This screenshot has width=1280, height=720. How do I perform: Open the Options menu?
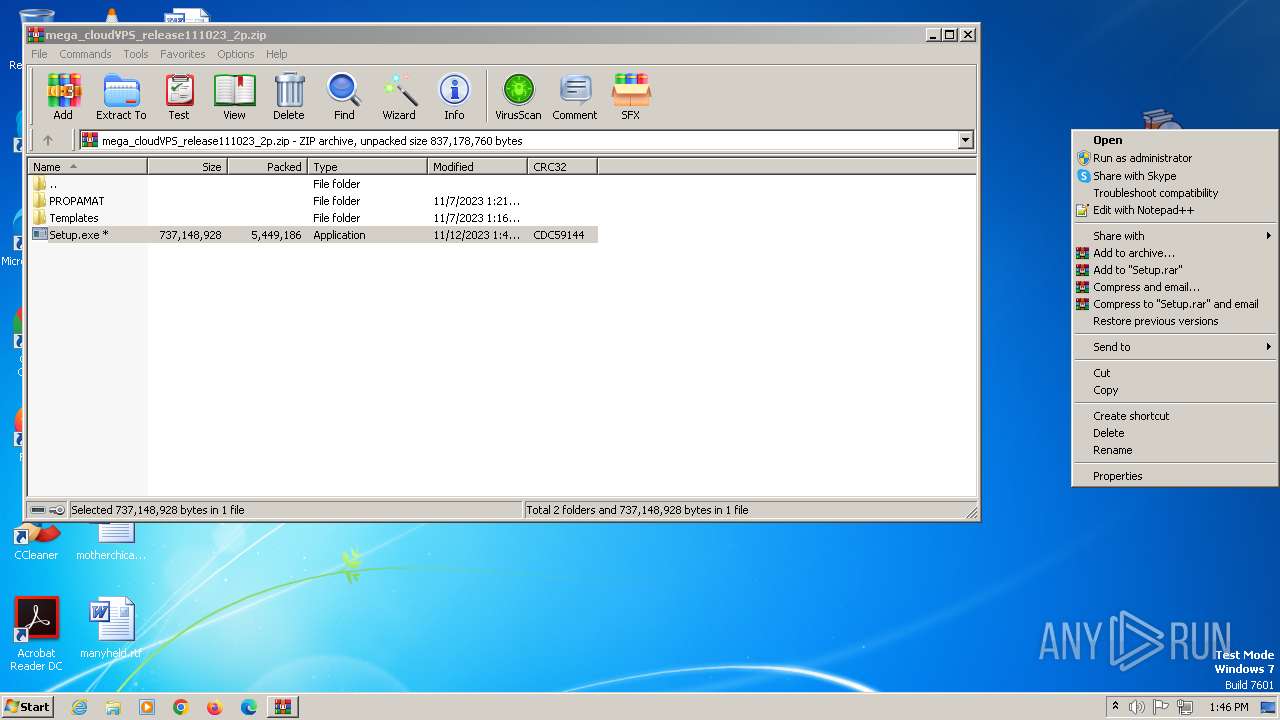point(236,54)
